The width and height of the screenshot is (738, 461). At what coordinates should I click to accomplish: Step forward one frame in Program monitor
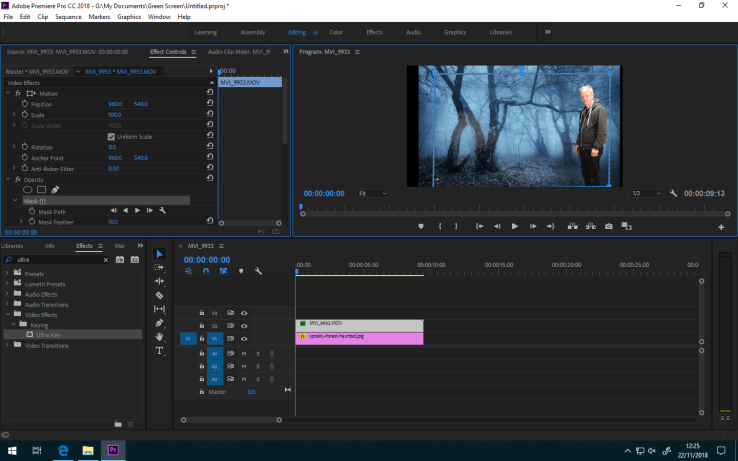pos(533,226)
